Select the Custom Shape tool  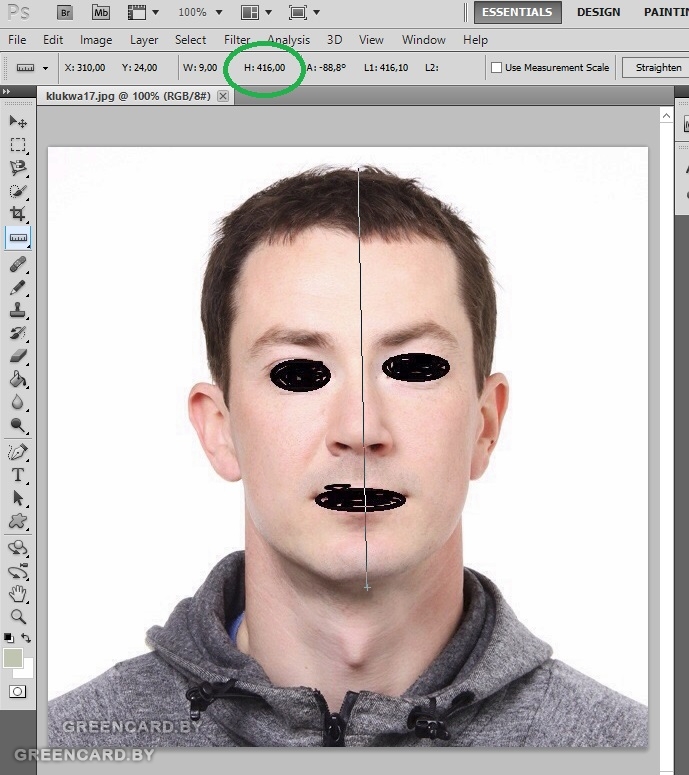[x=18, y=520]
